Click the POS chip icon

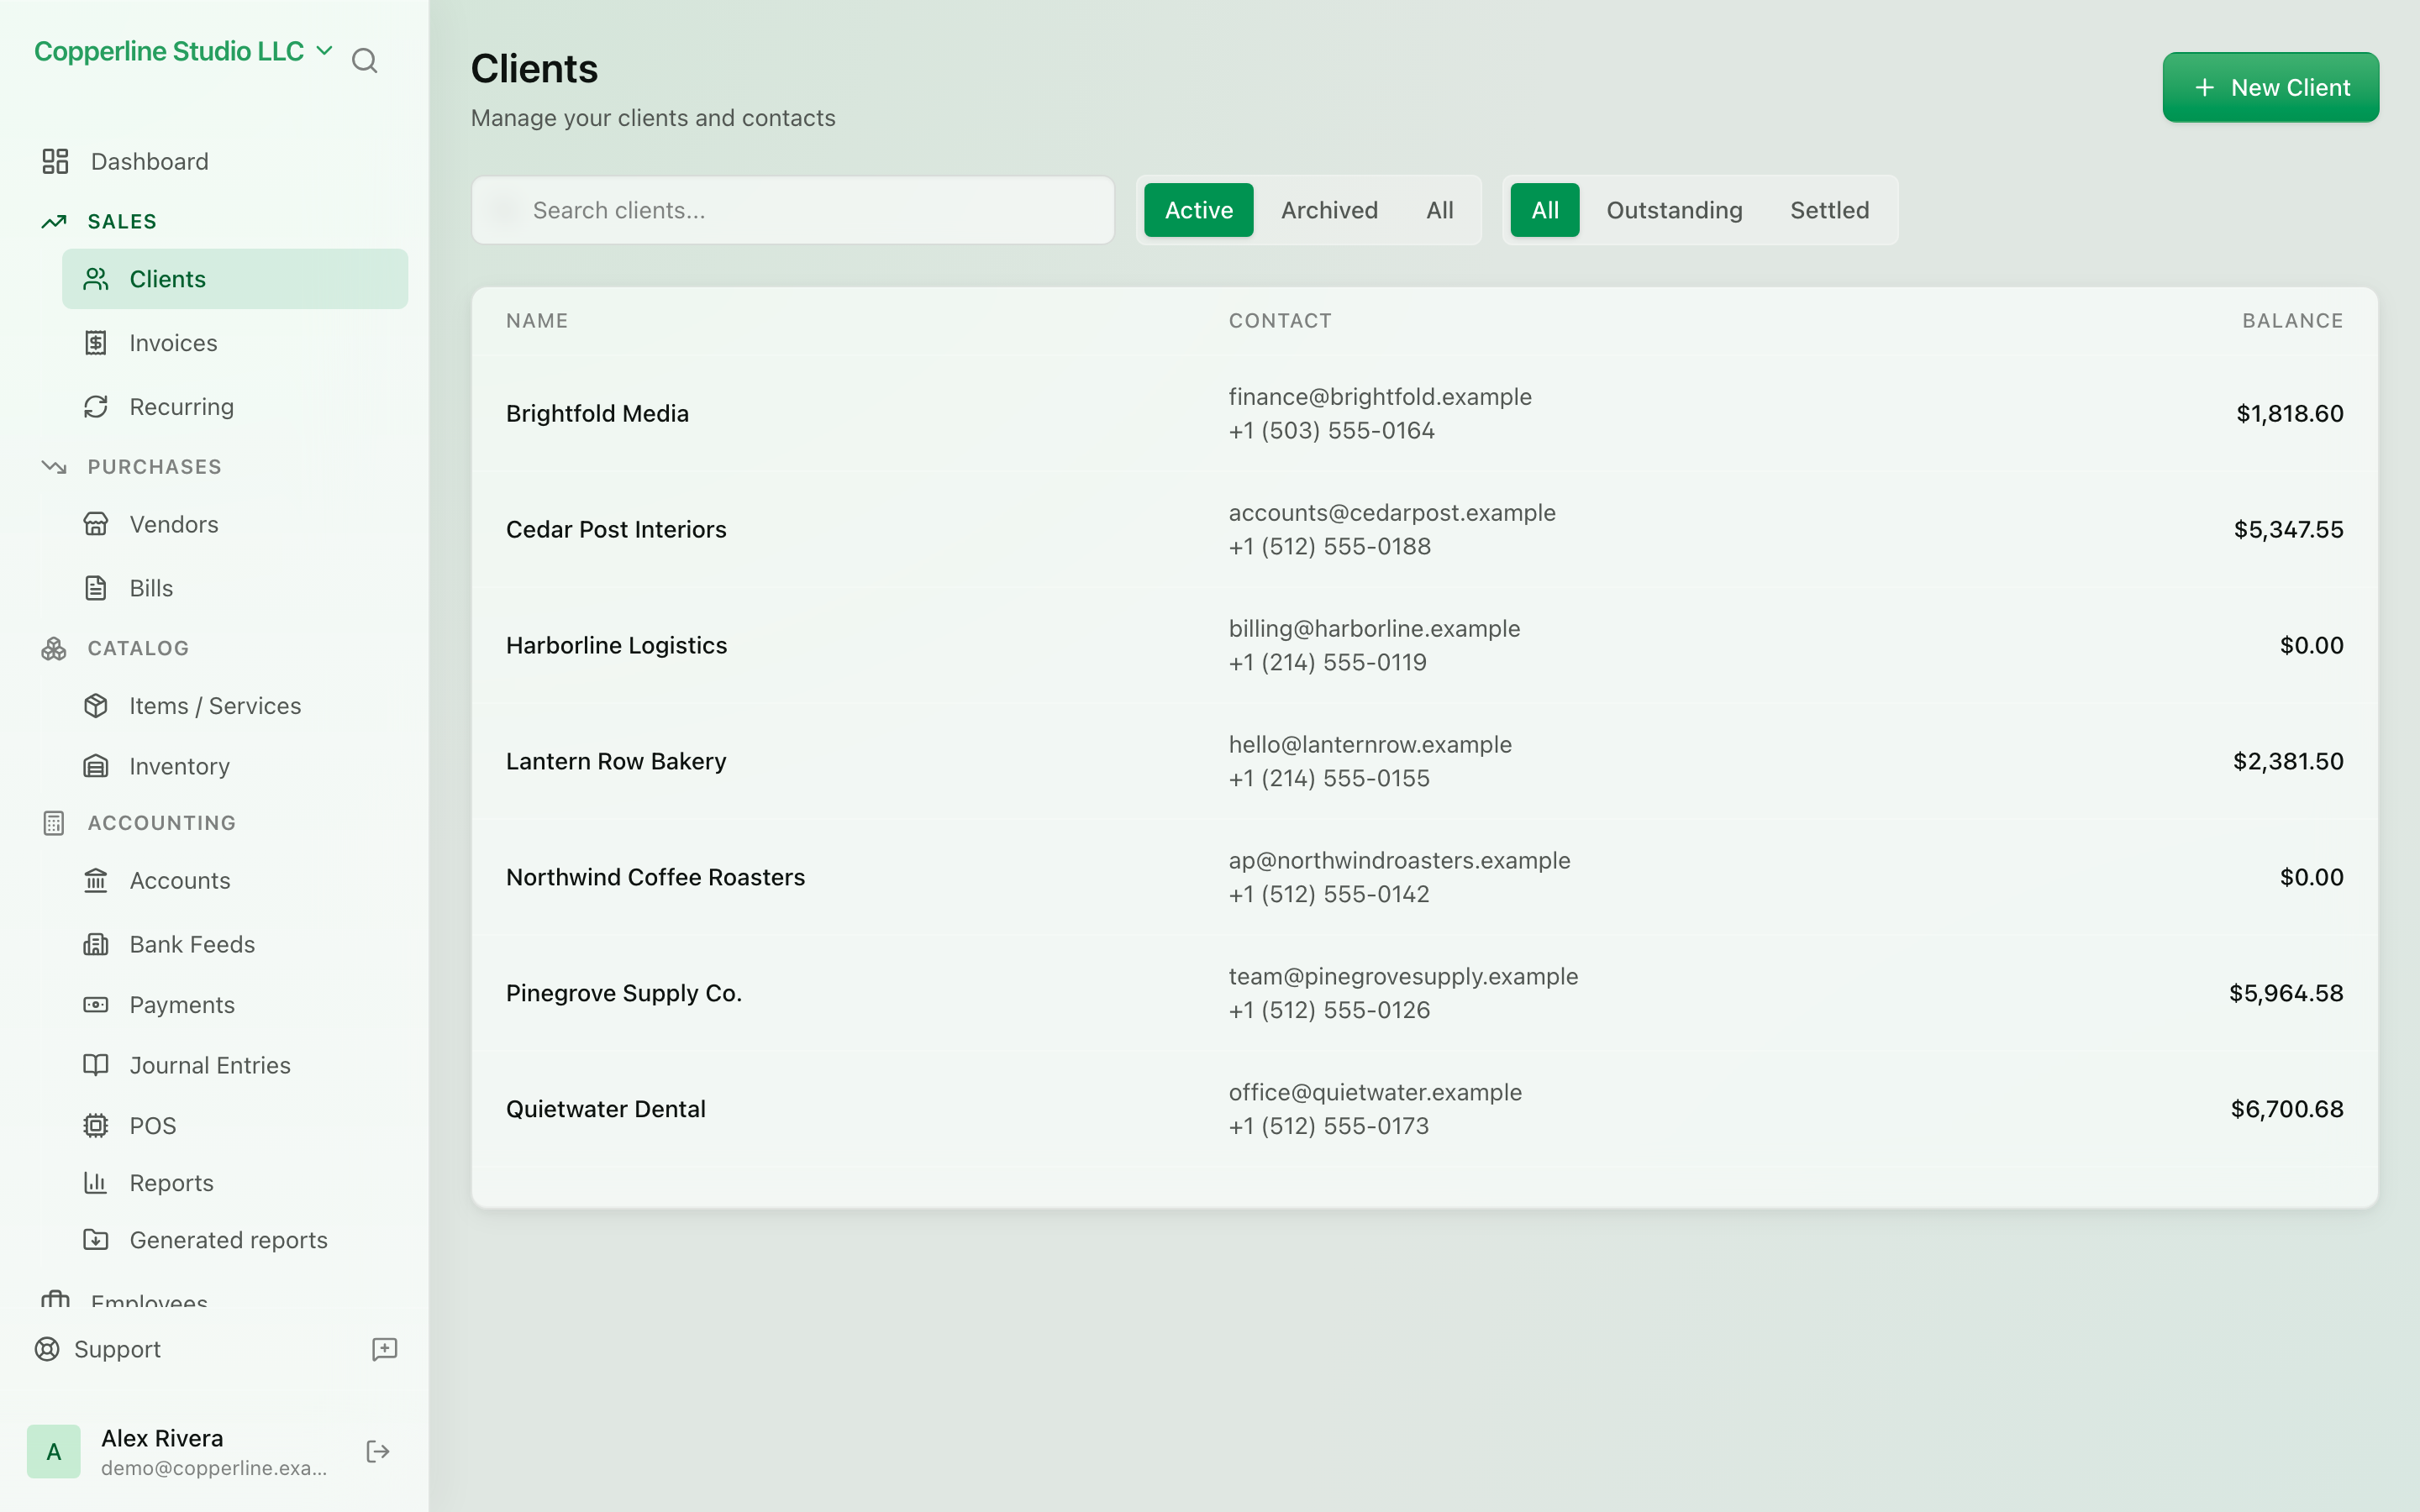tap(96, 1126)
